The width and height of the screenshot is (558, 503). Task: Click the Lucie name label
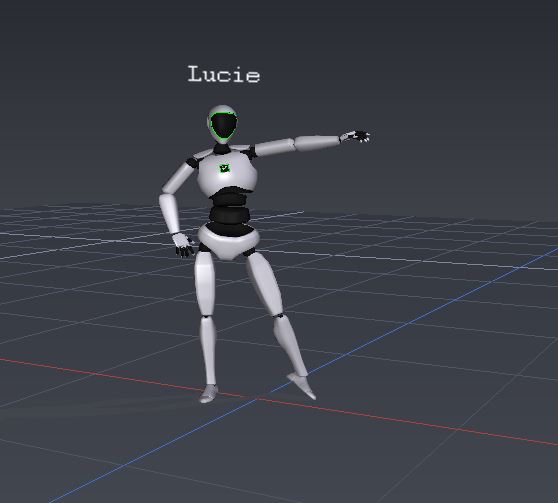224,74
